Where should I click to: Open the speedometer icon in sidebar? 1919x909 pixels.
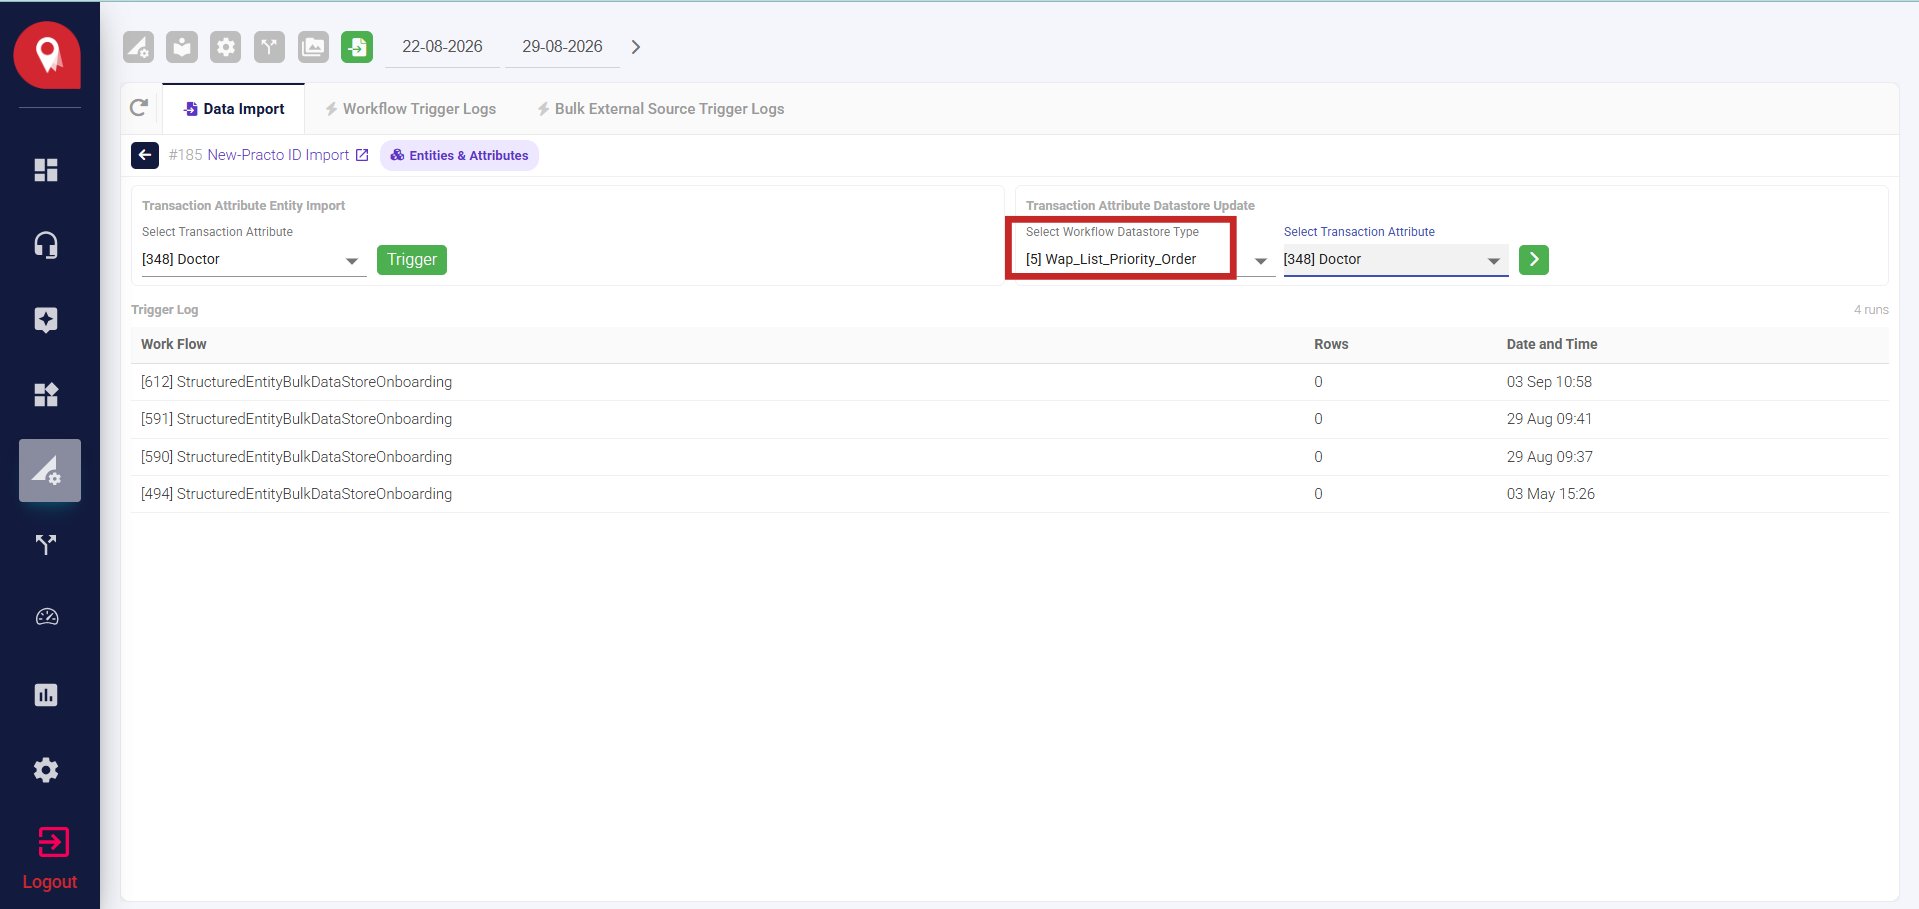[x=46, y=617]
